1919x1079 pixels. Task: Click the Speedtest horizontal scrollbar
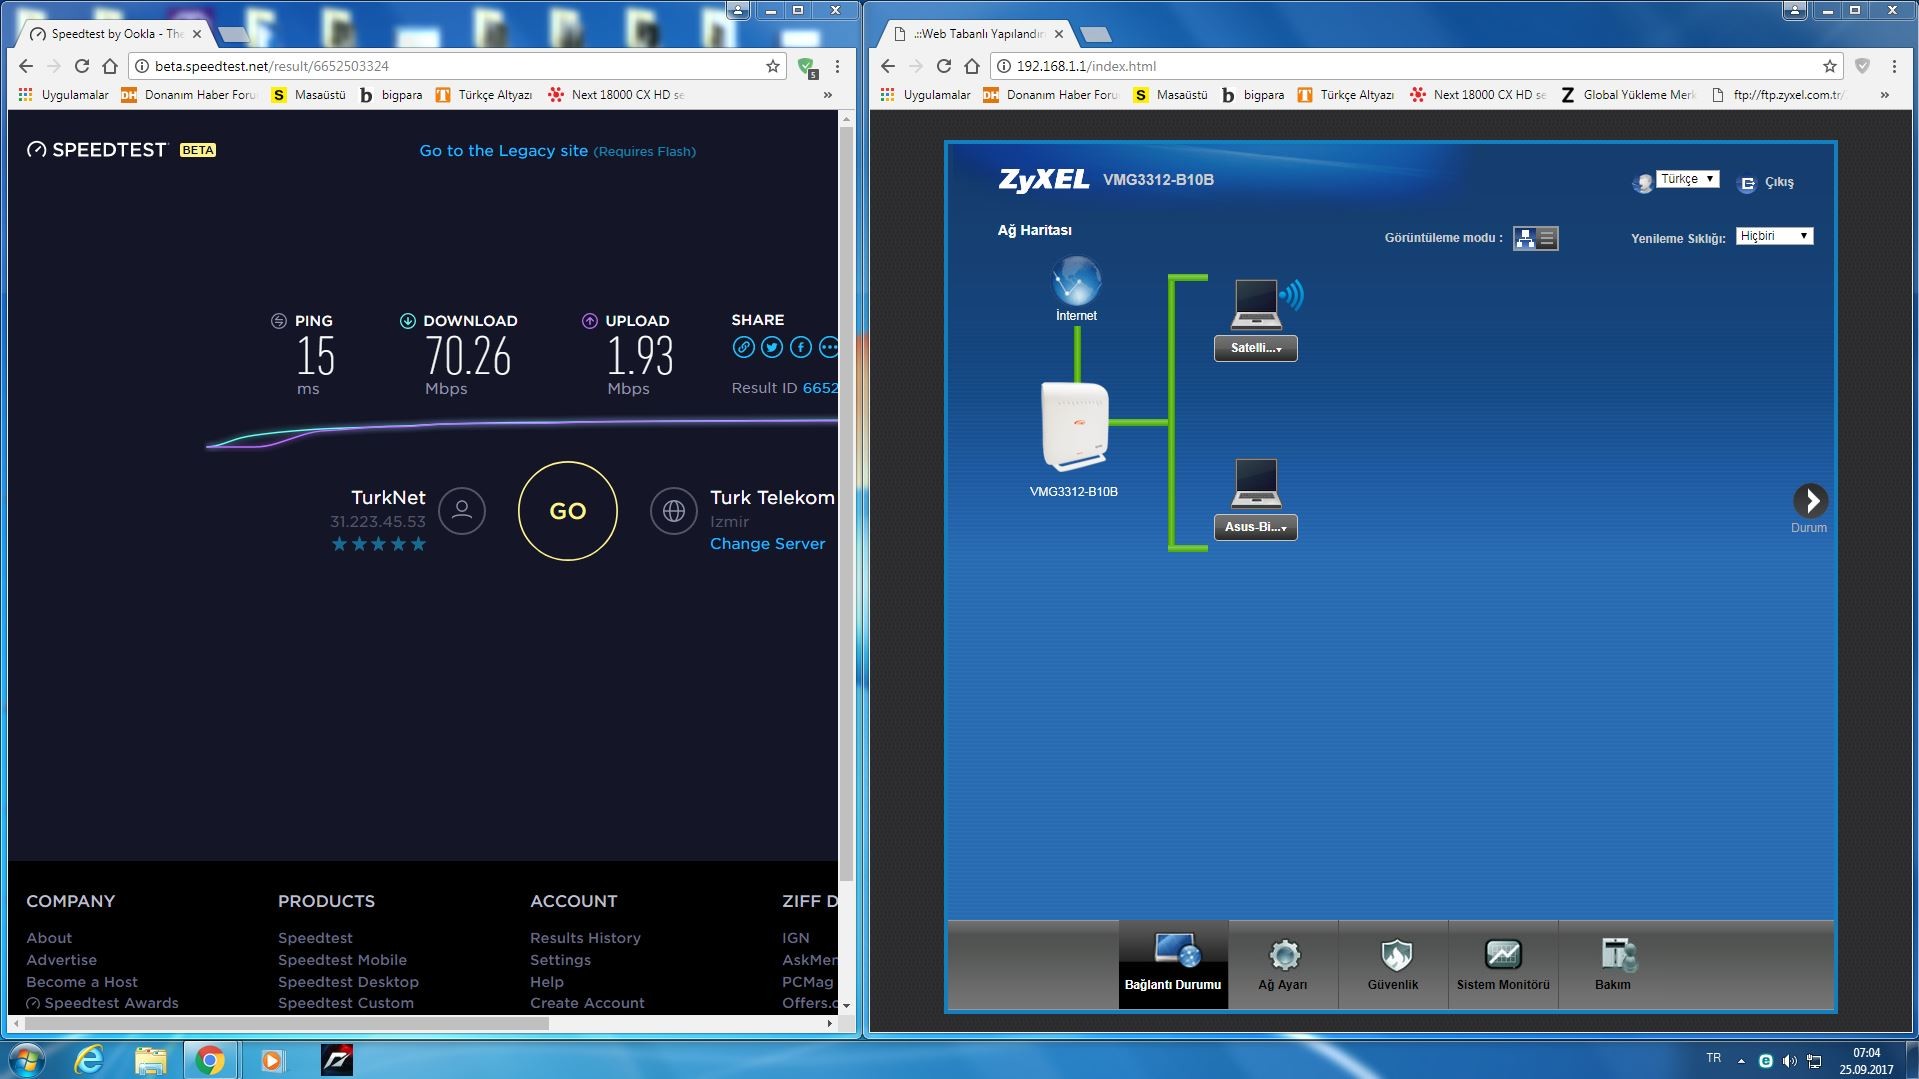point(285,1023)
